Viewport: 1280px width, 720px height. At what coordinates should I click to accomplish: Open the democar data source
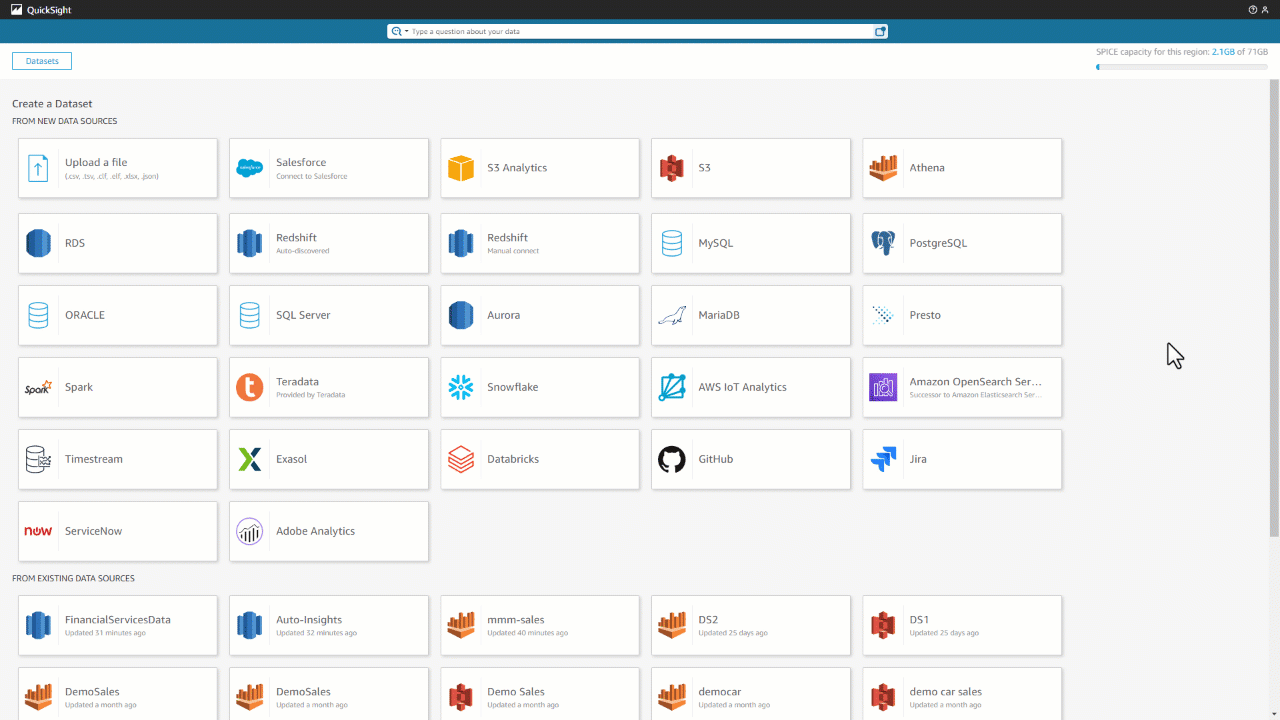751,694
